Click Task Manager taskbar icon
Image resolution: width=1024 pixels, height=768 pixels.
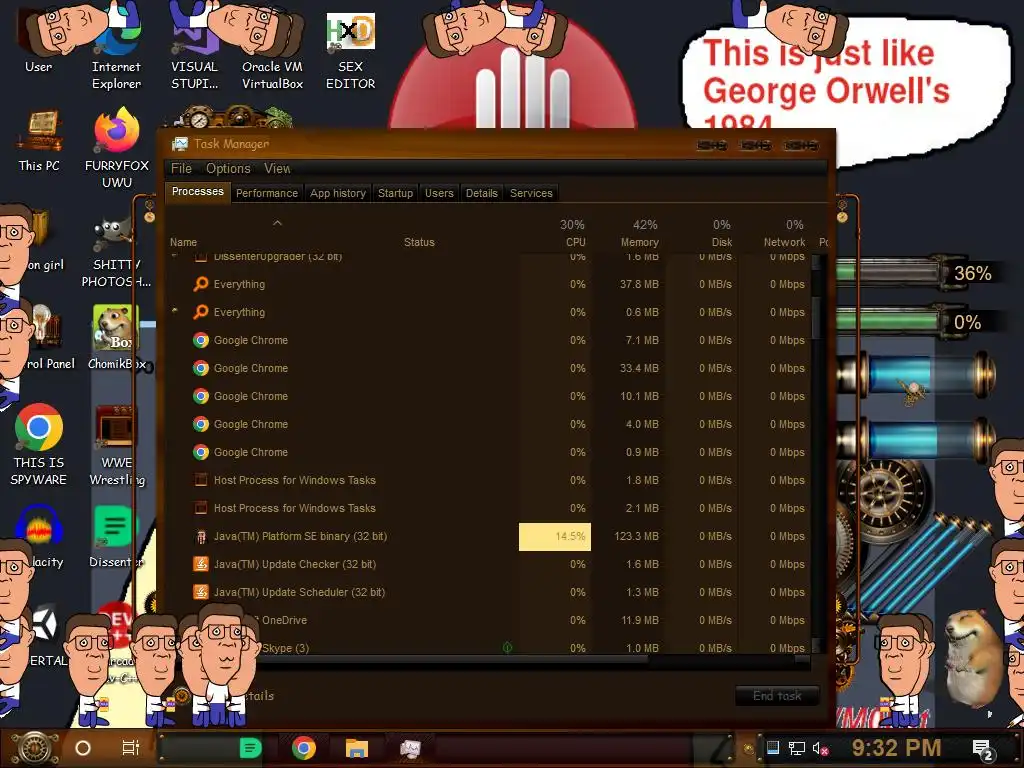[411, 748]
